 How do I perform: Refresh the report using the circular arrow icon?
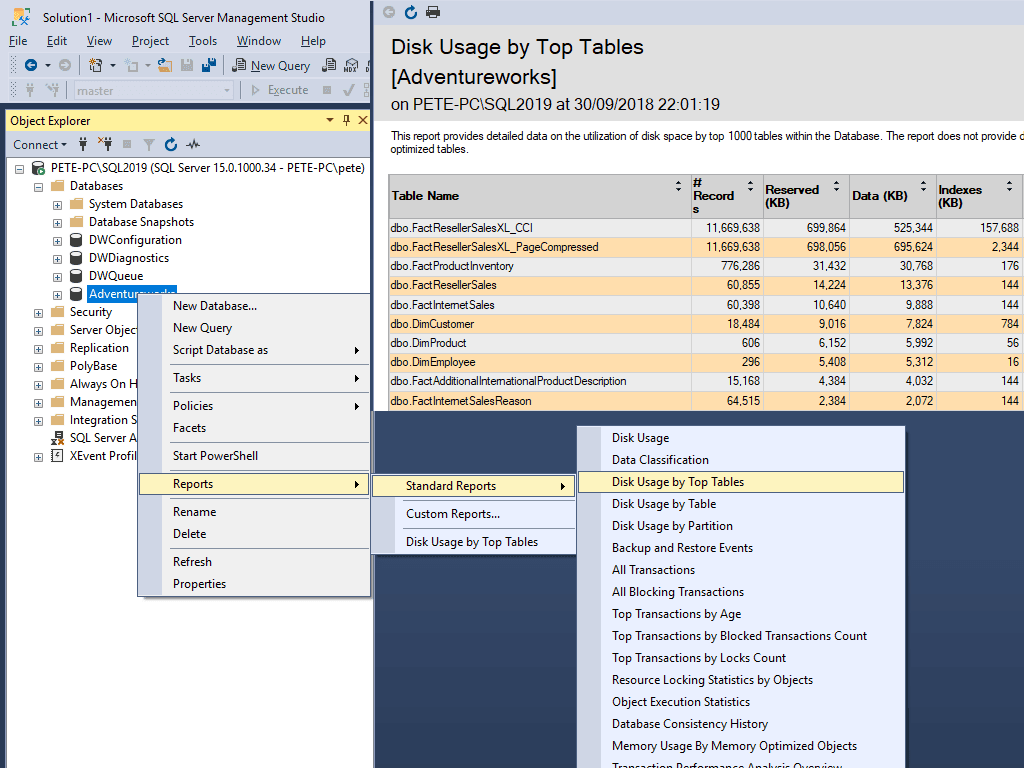click(411, 12)
